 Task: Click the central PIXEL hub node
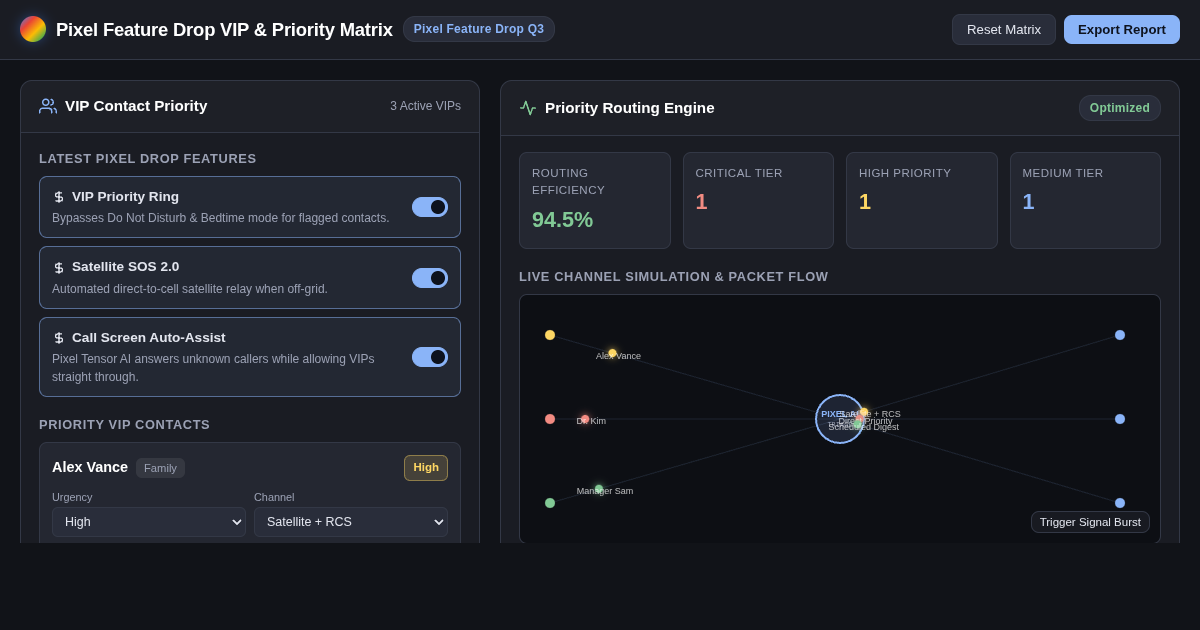pos(840,419)
